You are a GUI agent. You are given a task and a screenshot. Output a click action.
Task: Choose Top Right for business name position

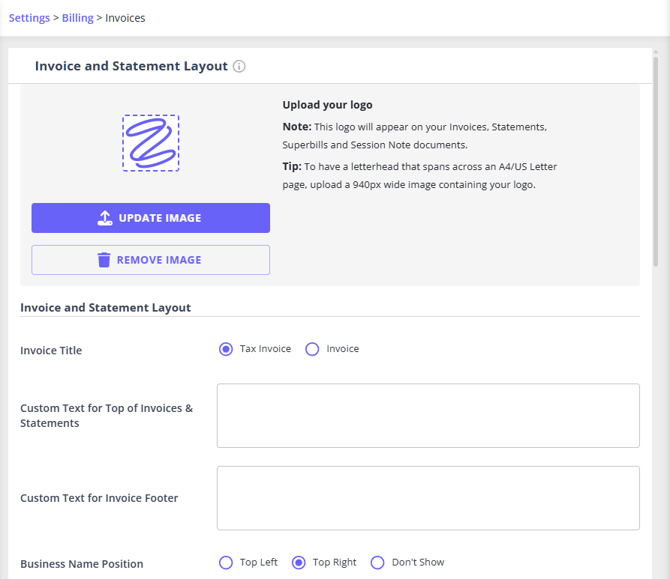click(x=298, y=562)
